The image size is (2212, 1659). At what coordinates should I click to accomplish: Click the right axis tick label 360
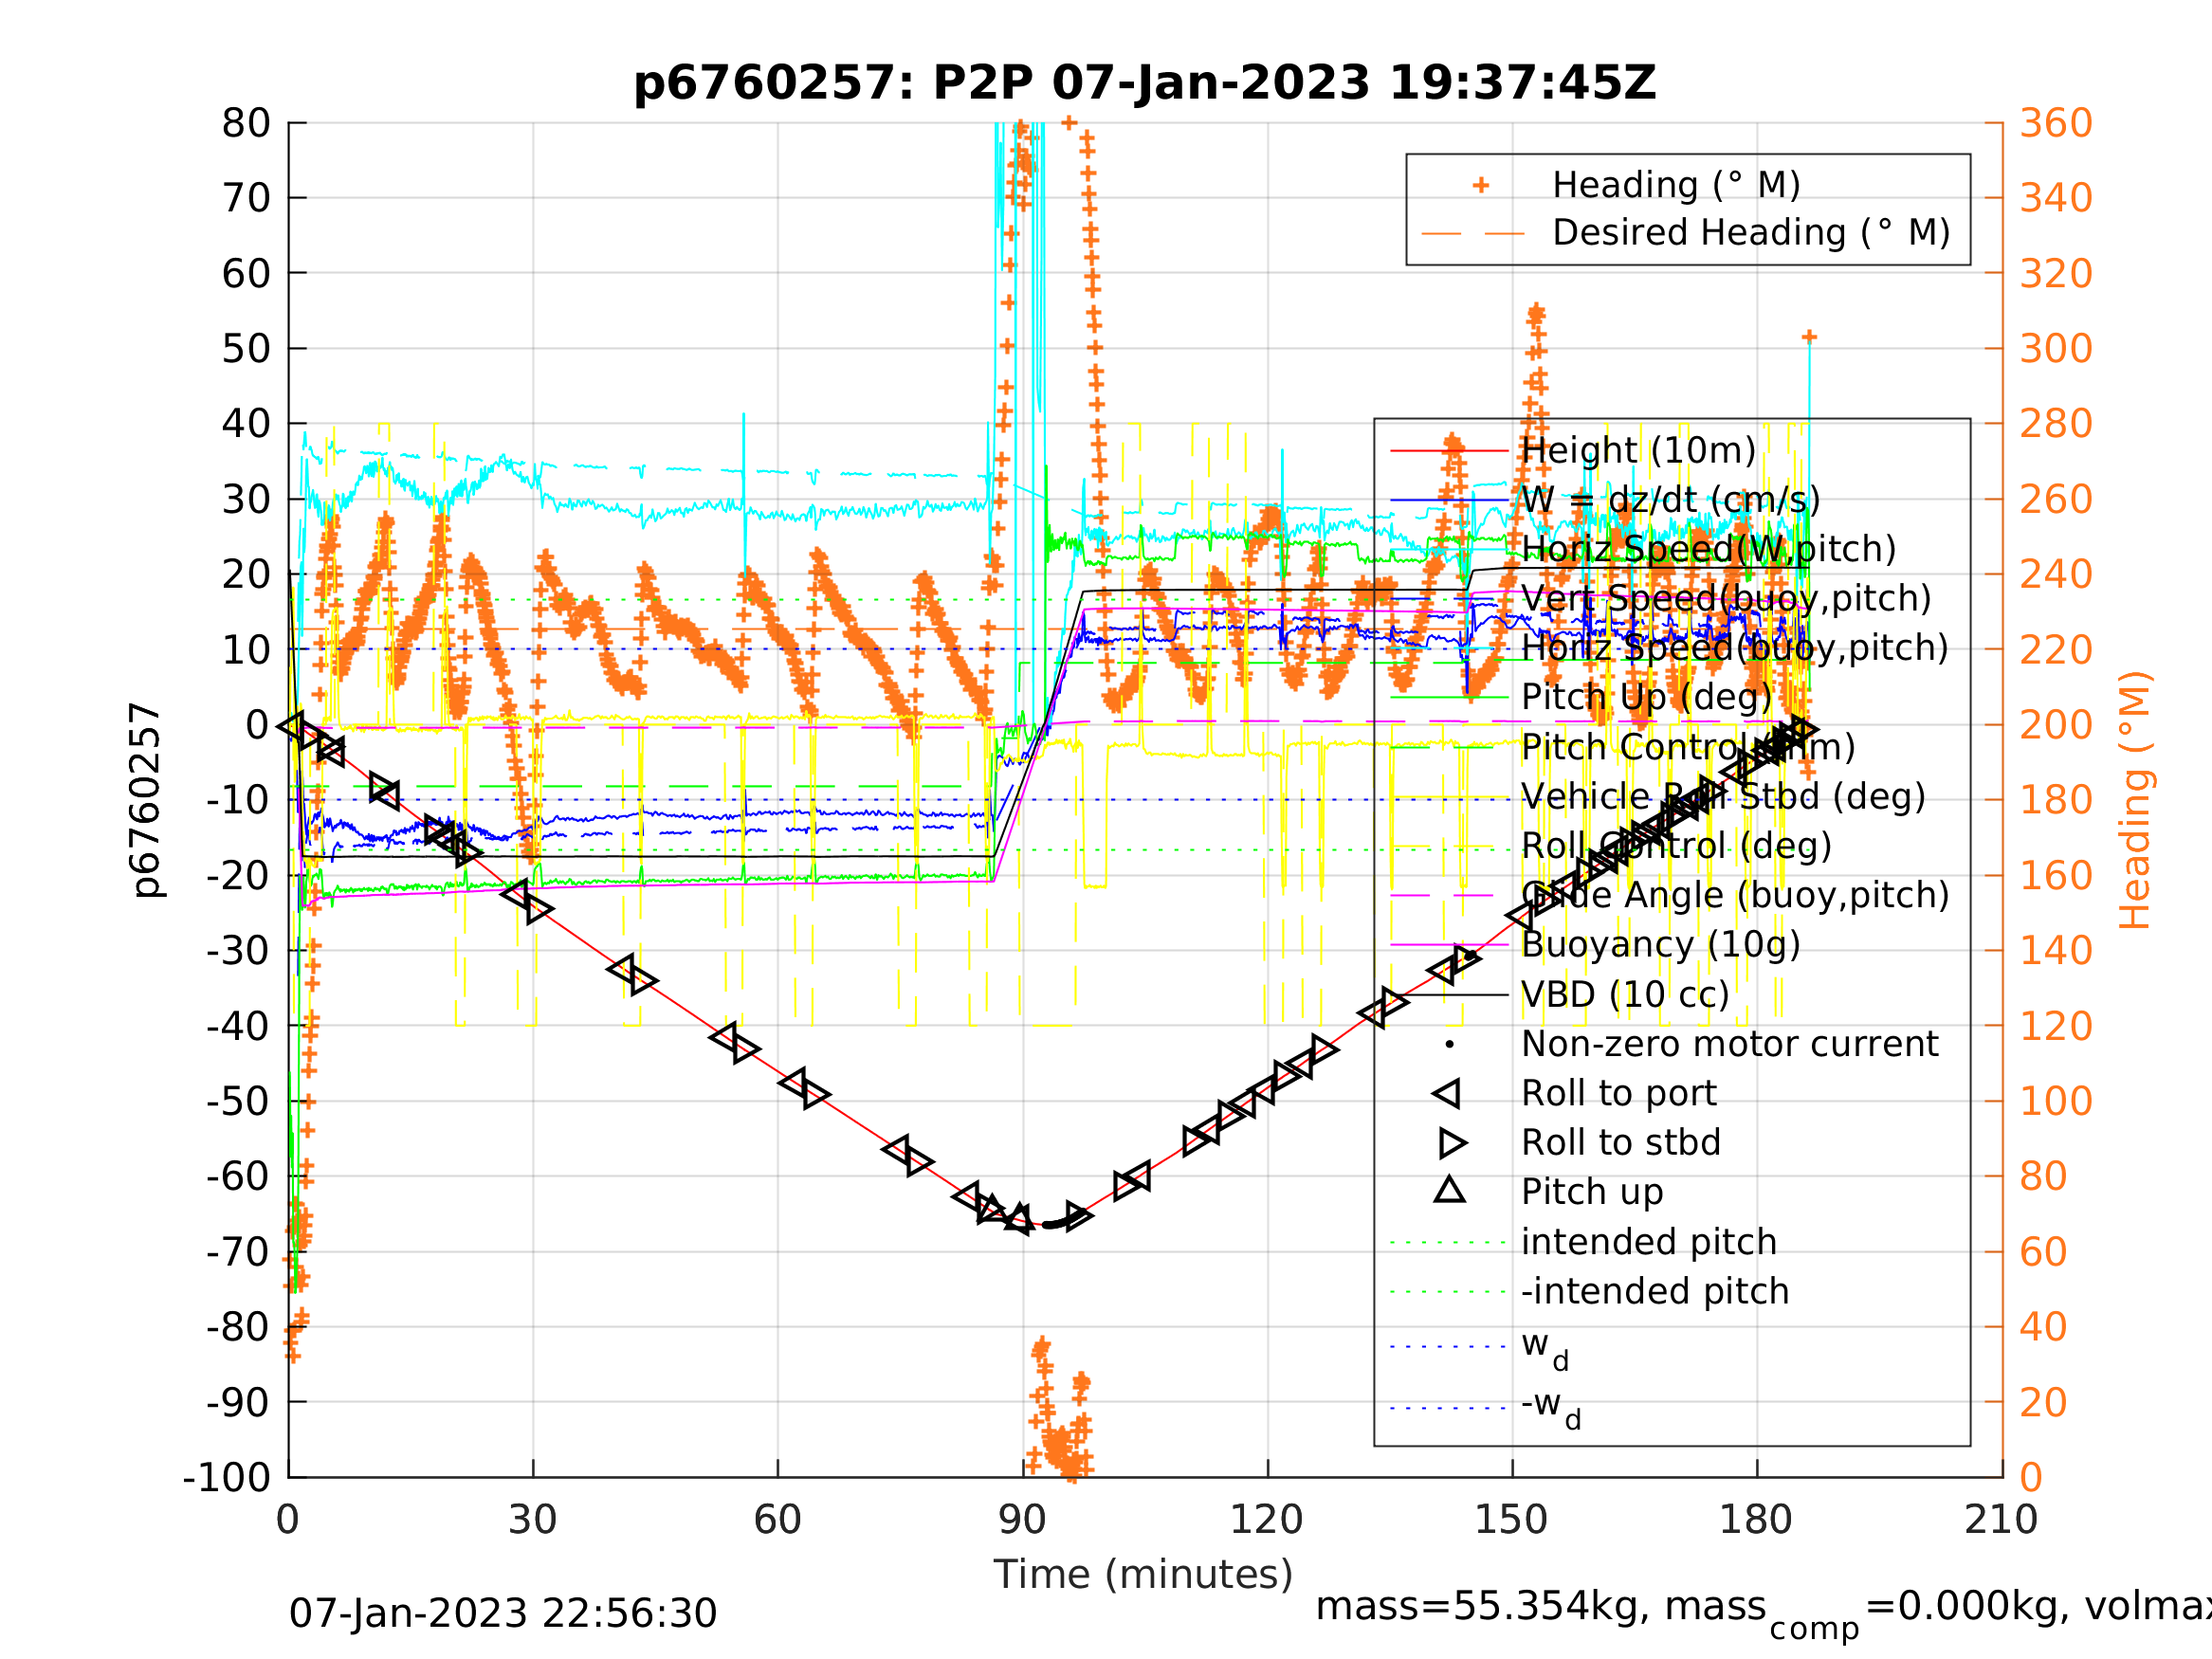pos(2056,124)
